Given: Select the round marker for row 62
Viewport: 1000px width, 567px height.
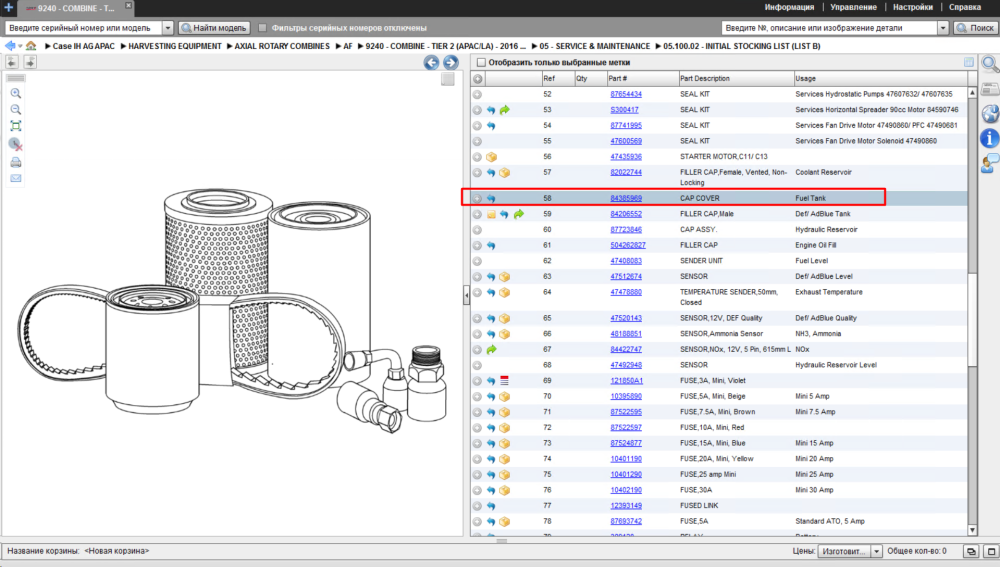Looking at the screenshot, I should coord(477,261).
